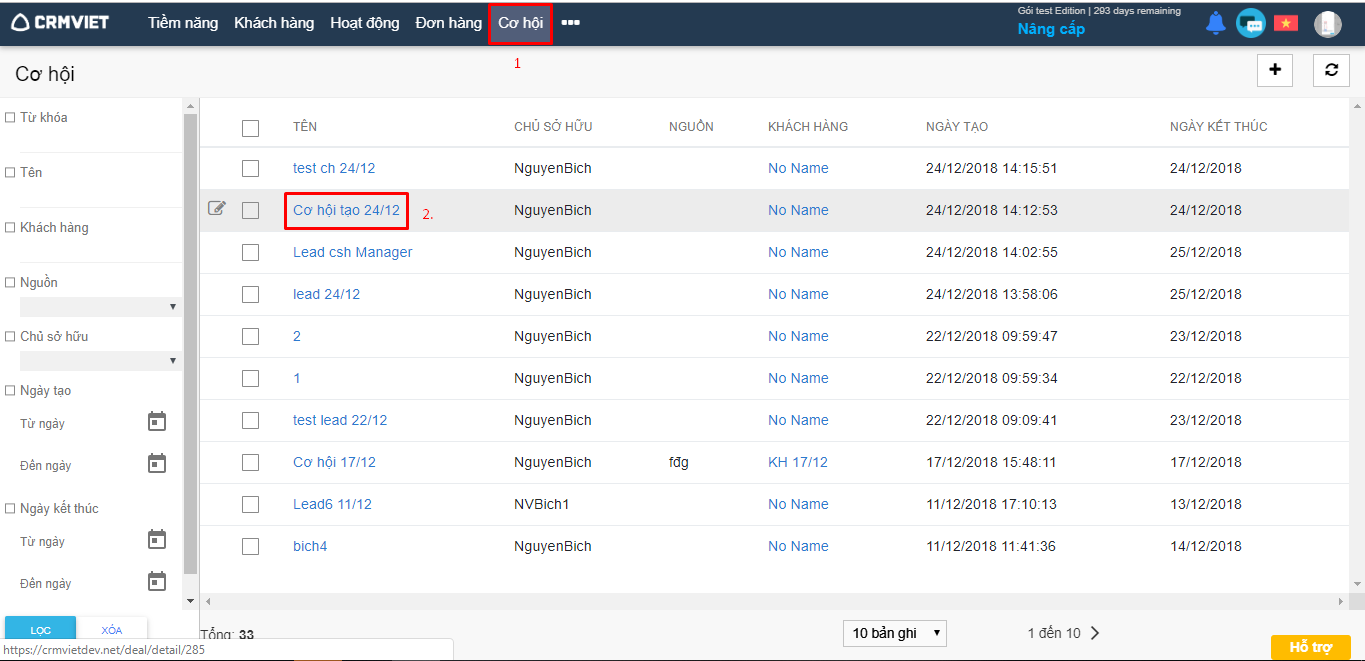The width and height of the screenshot is (1365, 661).
Task: Click the 'Hỗ trợ' support button
Action: [1310, 647]
